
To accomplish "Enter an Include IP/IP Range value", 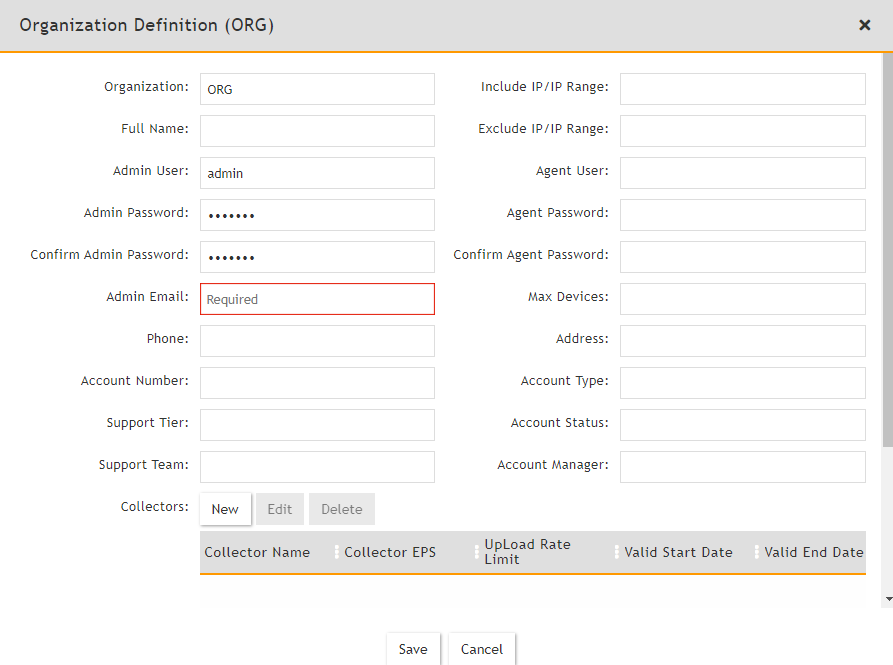I will (x=742, y=89).
